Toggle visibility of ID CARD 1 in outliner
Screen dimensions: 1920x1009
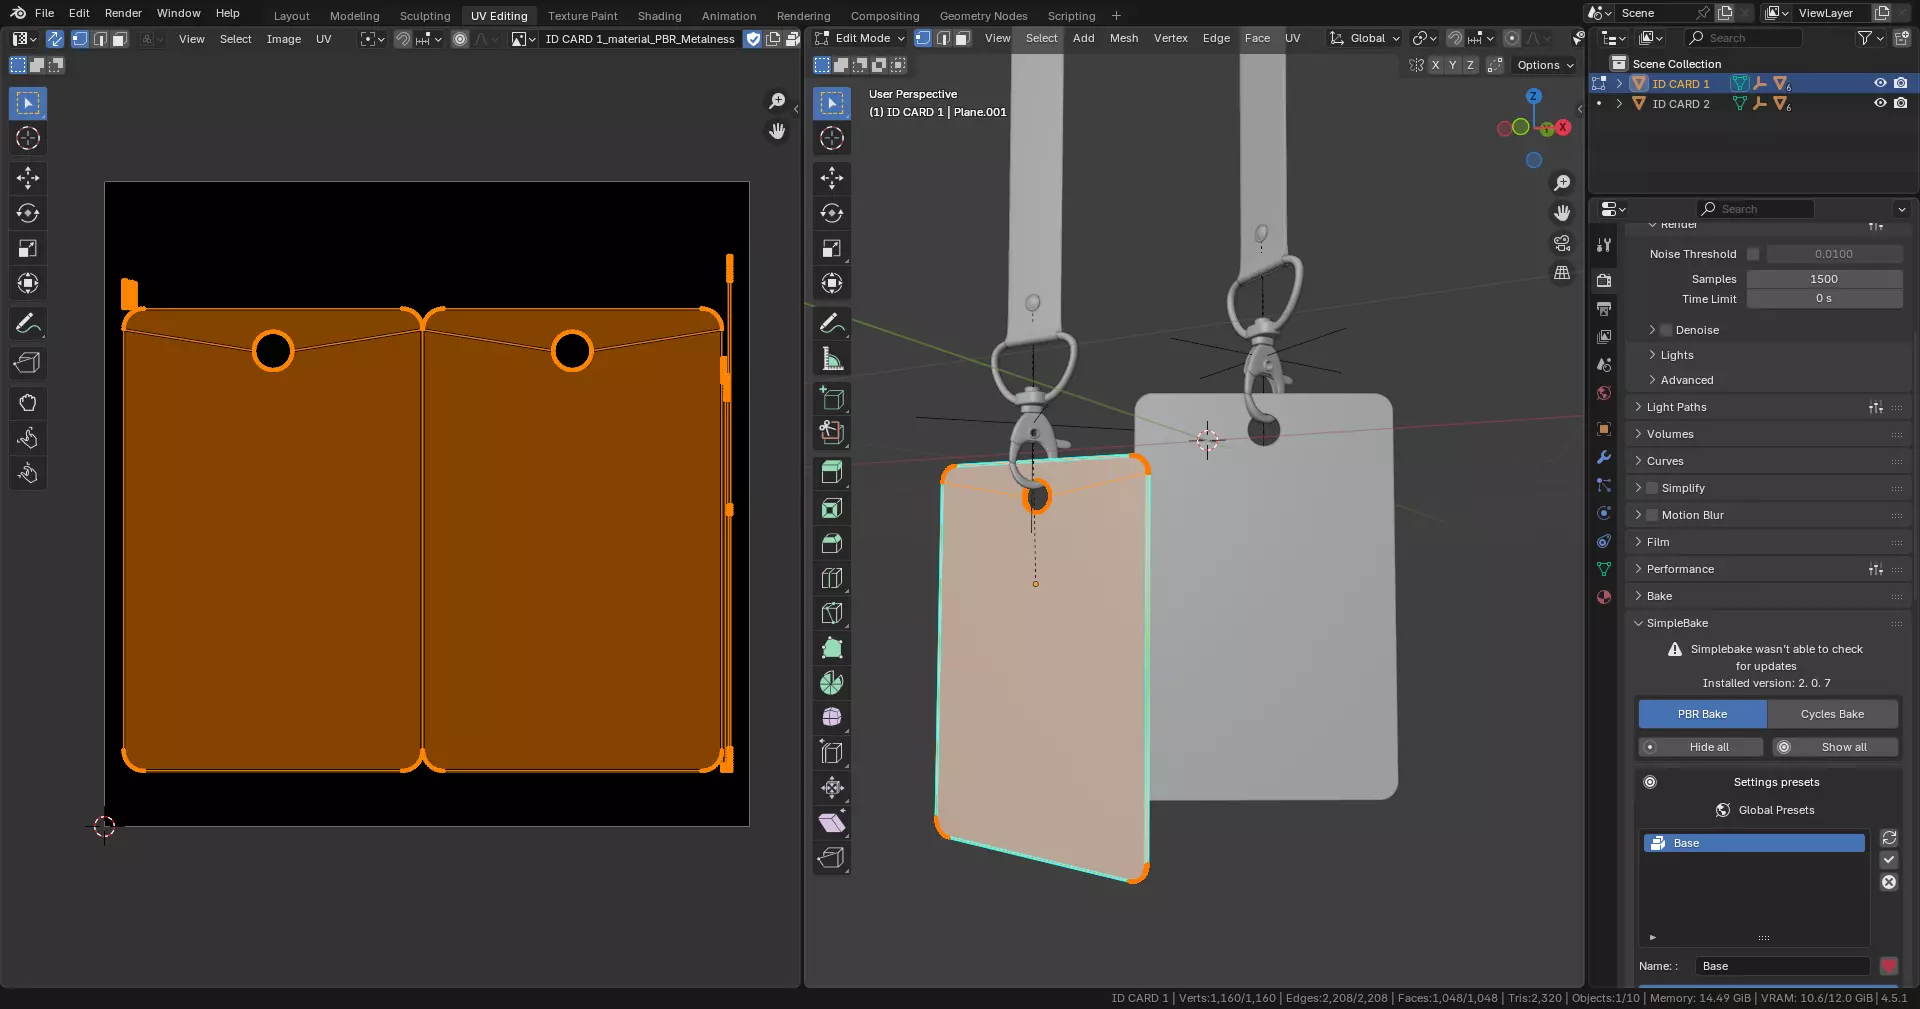pos(1880,84)
